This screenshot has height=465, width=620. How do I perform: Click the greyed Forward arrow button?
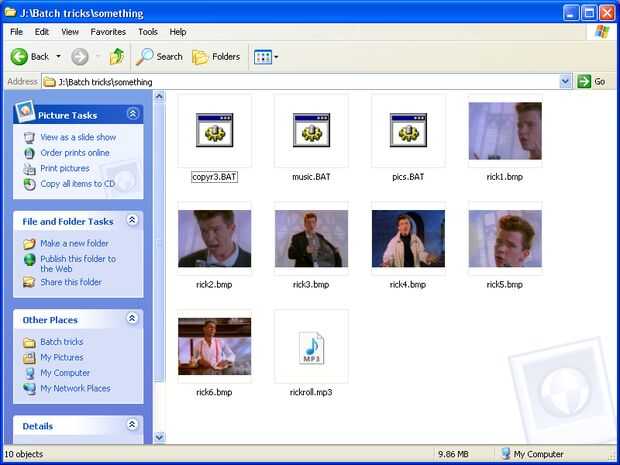tap(79, 57)
